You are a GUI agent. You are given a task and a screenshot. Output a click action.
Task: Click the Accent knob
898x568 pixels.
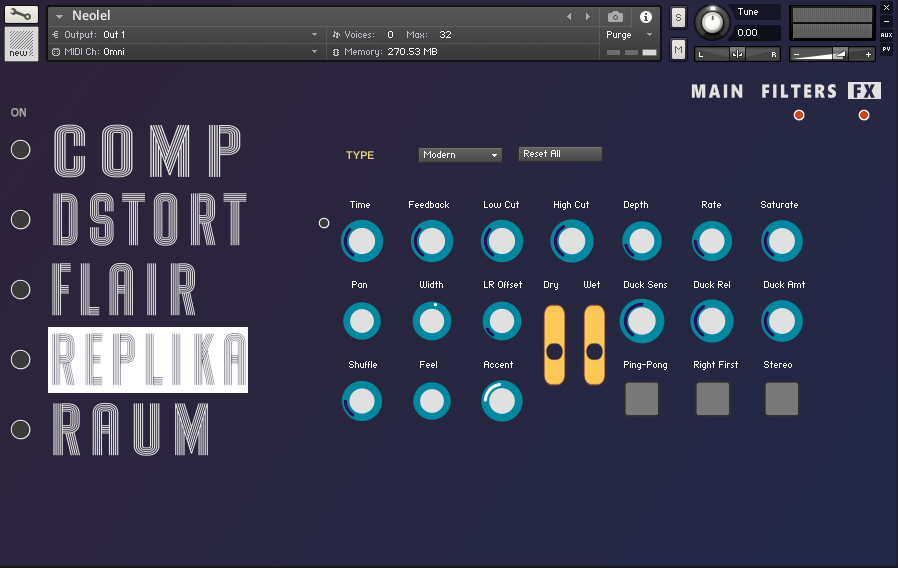(502, 401)
